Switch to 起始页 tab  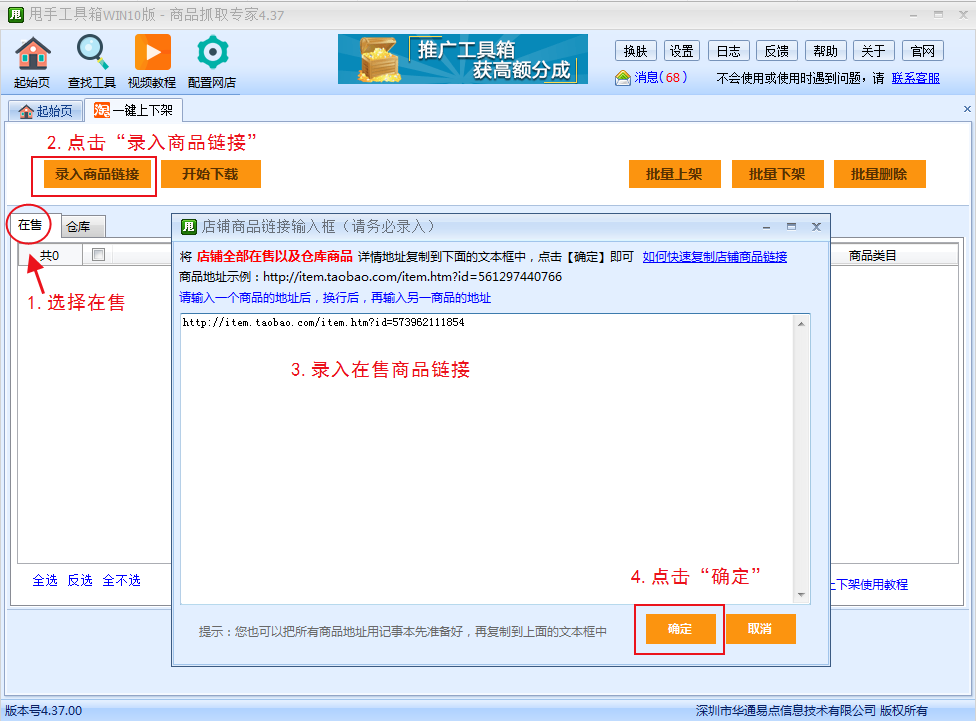pyautogui.click(x=45, y=111)
